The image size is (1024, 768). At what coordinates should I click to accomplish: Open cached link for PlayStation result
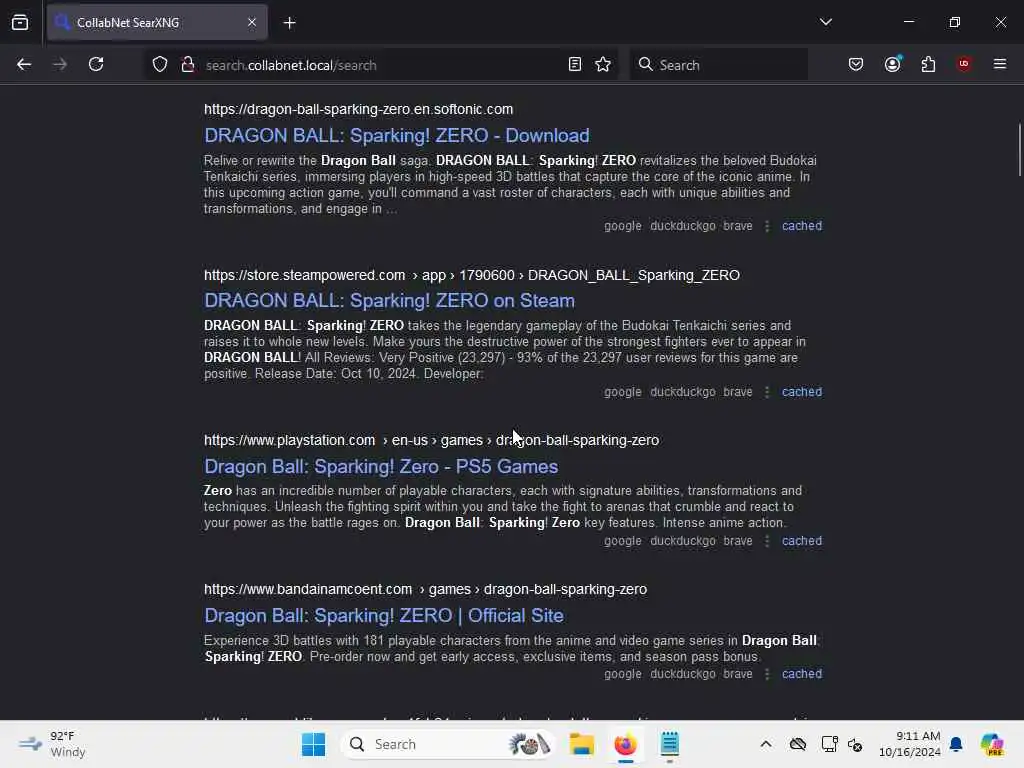(801, 541)
